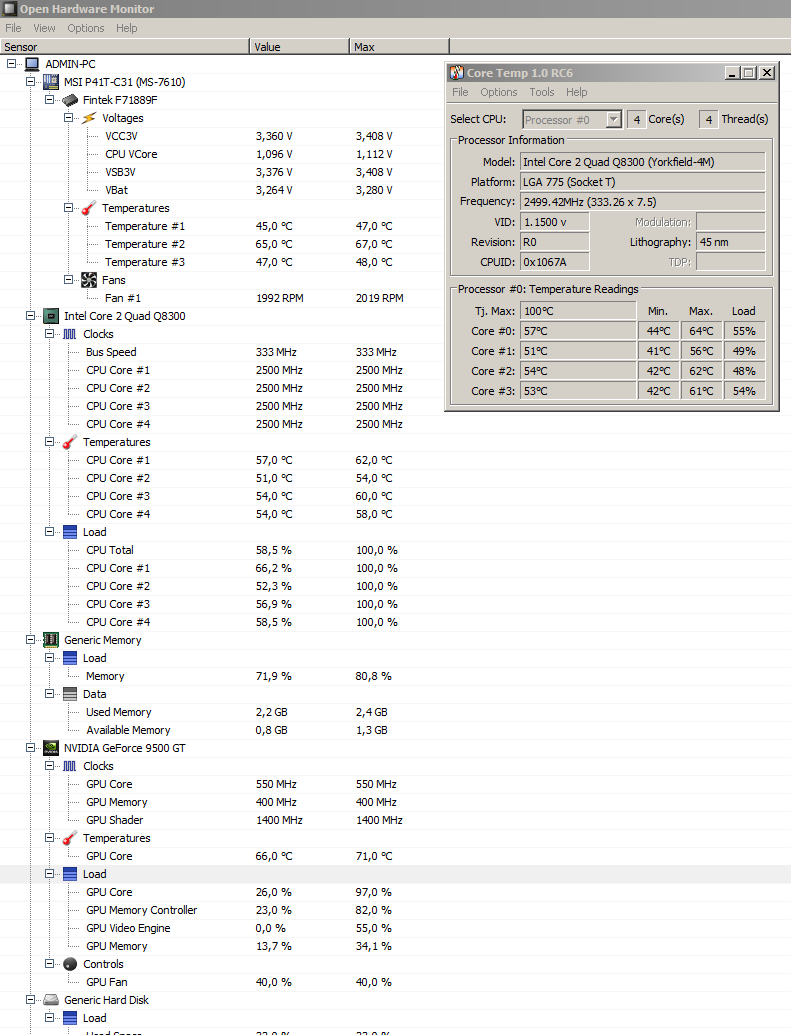Viewport: 791px width, 1035px height.
Task: Click the NVIDIA Clocks icon
Action: coord(70,766)
